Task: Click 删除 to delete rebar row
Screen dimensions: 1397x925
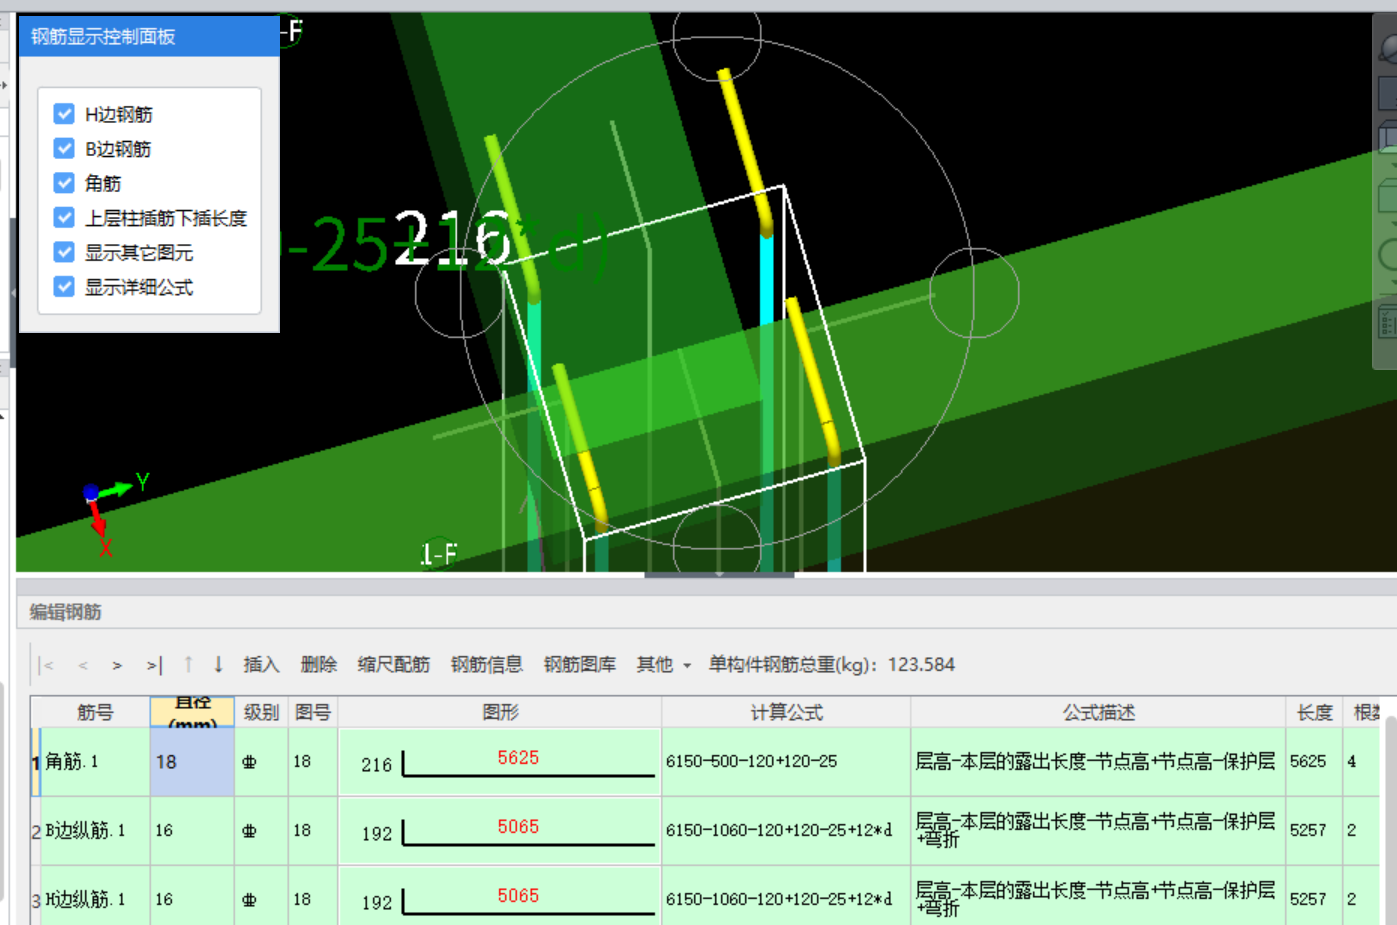Action: tap(319, 665)
